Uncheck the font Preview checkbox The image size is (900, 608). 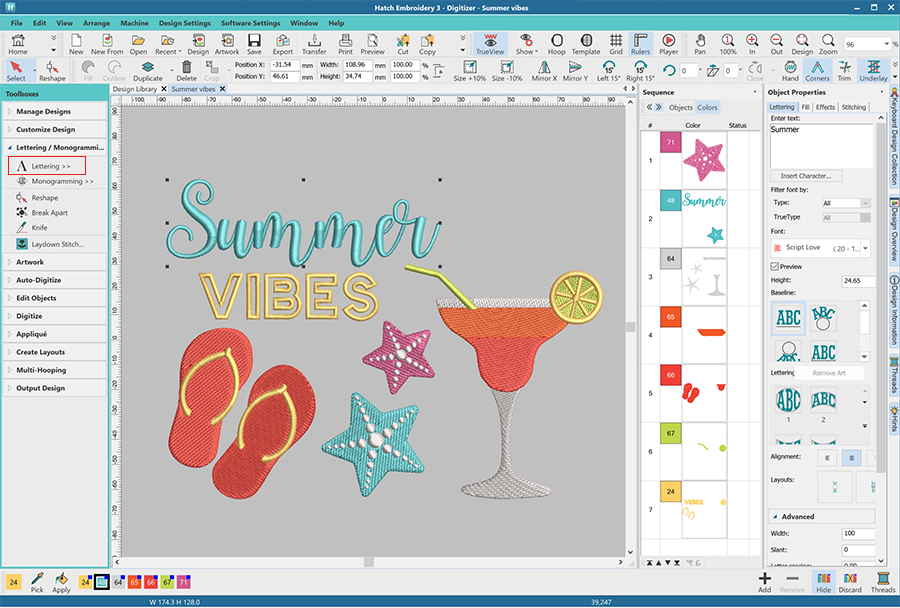[x=775, y=266]
